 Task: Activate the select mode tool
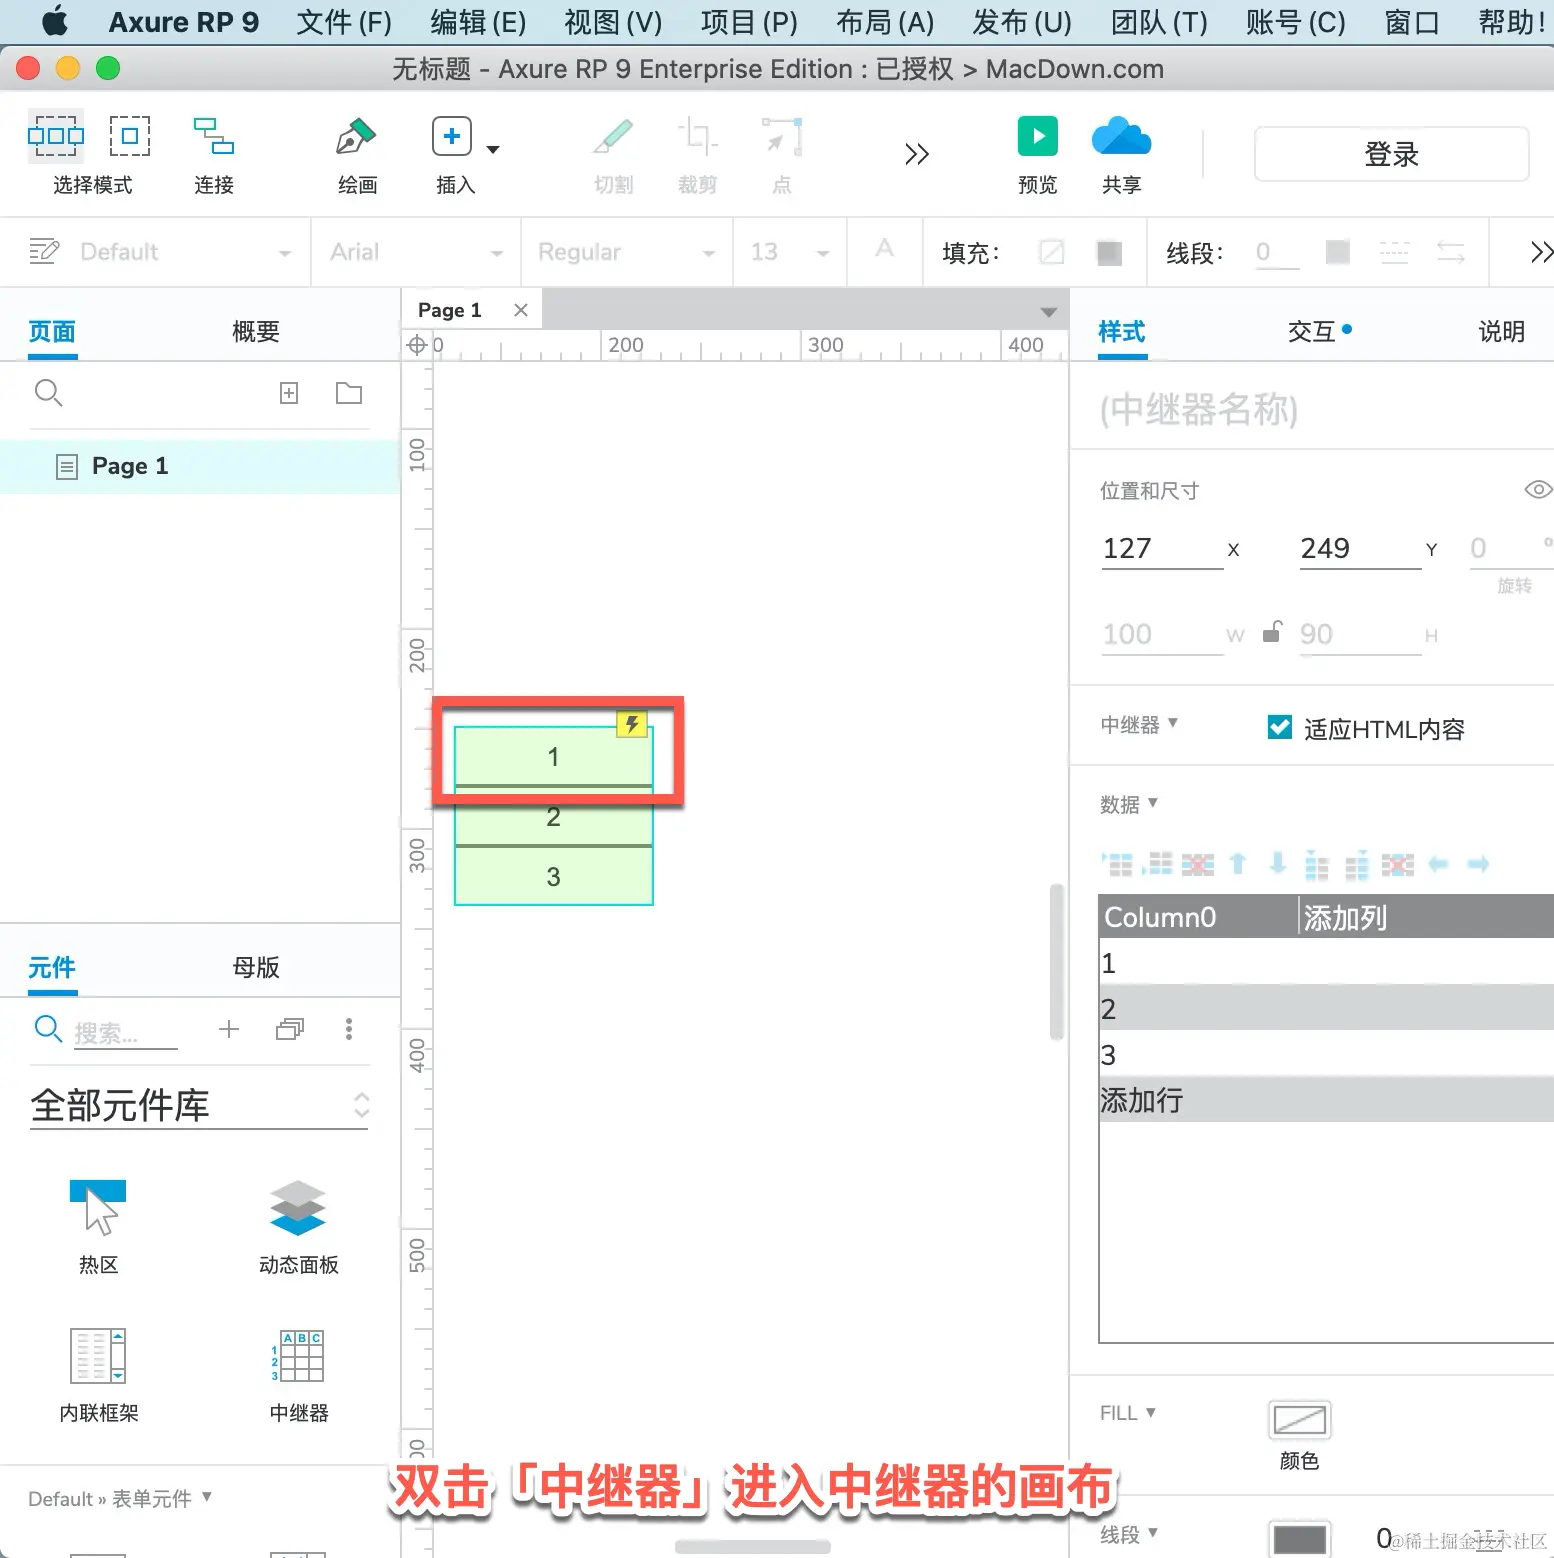coord(56,136)
